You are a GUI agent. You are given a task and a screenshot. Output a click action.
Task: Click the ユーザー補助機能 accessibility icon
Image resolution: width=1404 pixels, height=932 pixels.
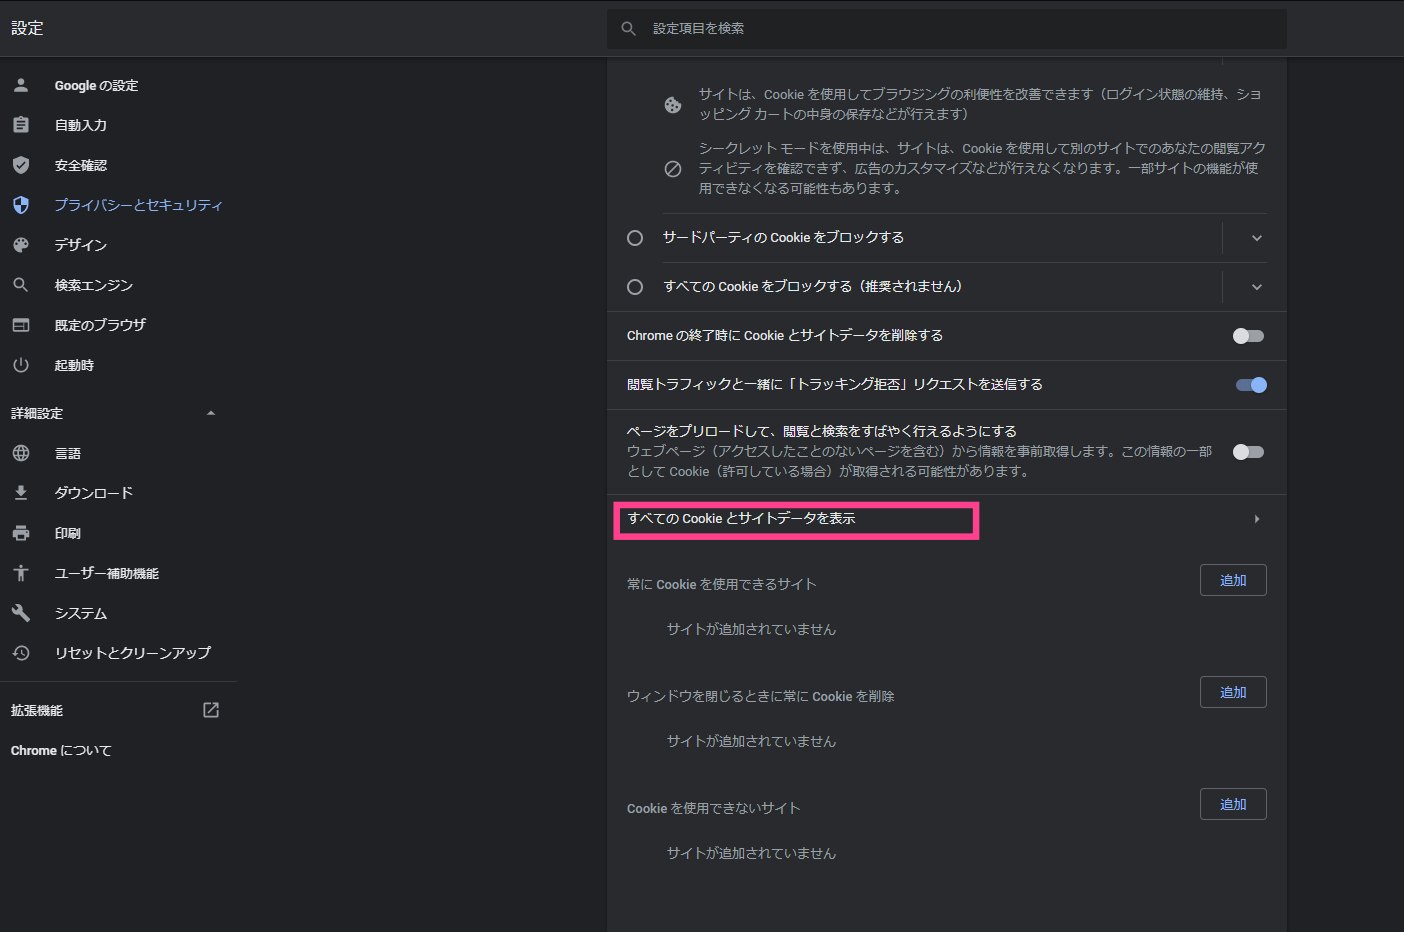pyautogui.click(x=21, y=573)
